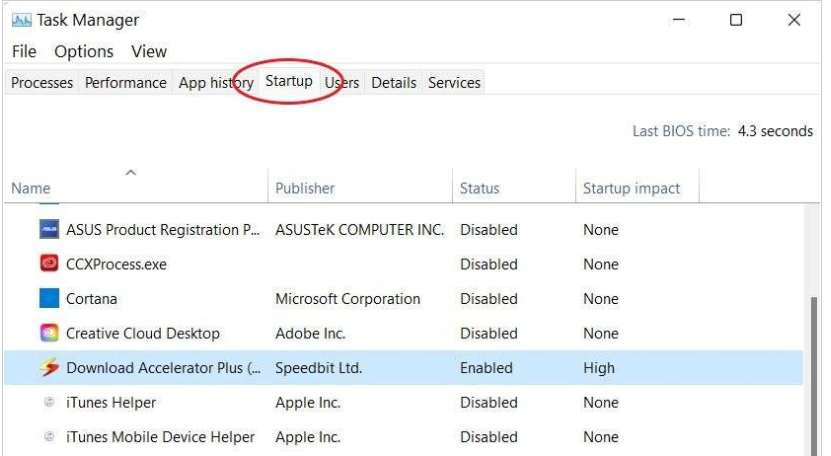Go to the Services tab

click(454, 83)
